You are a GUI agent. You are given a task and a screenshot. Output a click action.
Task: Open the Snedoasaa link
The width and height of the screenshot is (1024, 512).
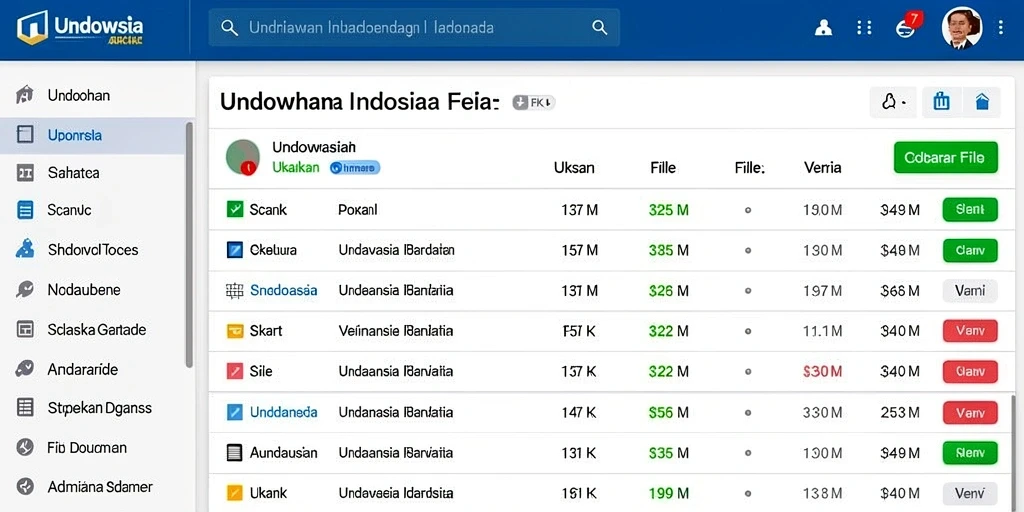tap(283, 291)
